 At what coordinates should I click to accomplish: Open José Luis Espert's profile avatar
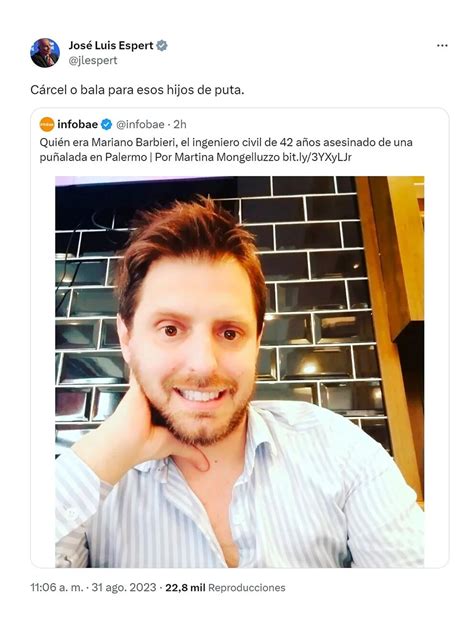(x=45, y=53)
